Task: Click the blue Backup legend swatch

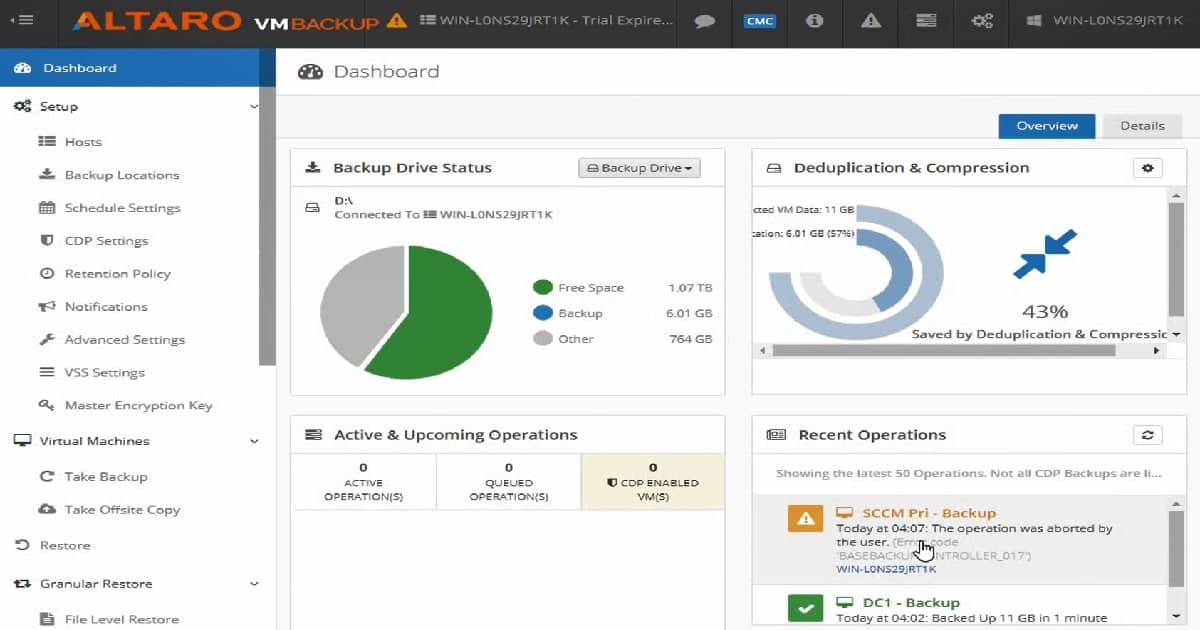Action: pos(543,313)
